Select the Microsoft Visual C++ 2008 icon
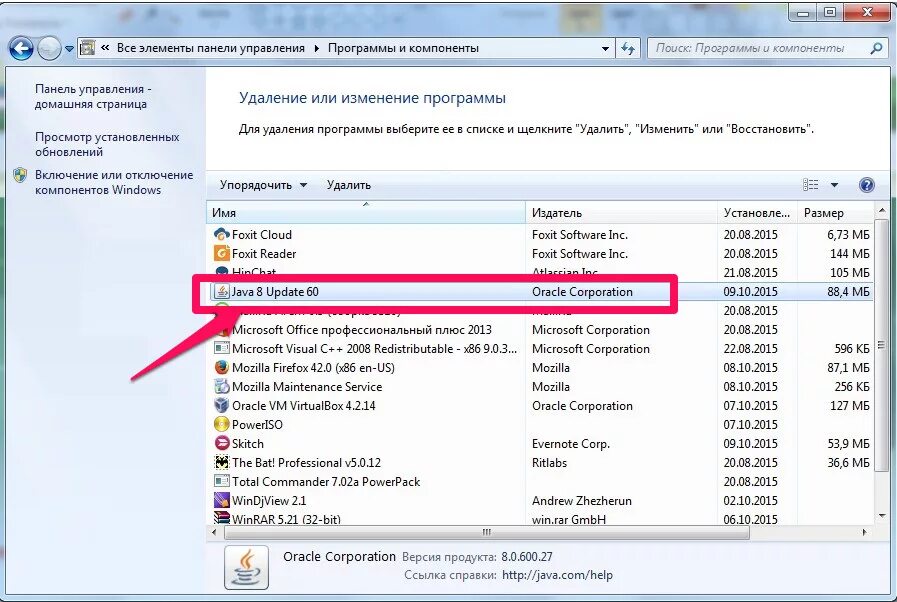 (221, 348)
